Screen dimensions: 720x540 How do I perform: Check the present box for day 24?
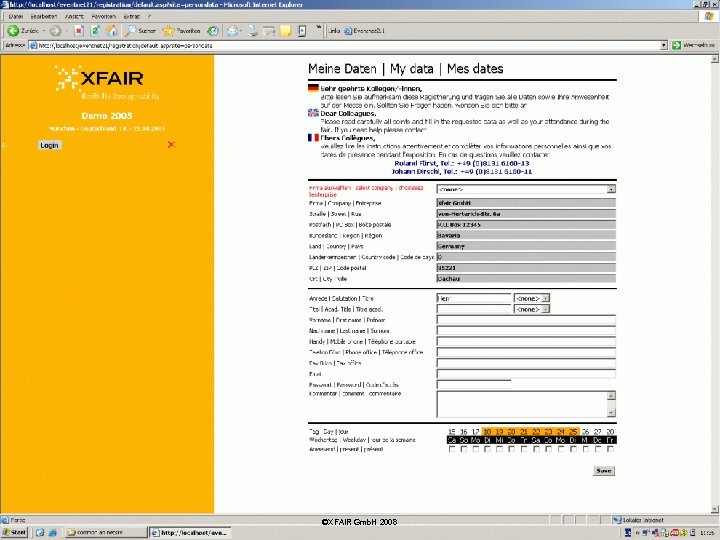[561, 450]
